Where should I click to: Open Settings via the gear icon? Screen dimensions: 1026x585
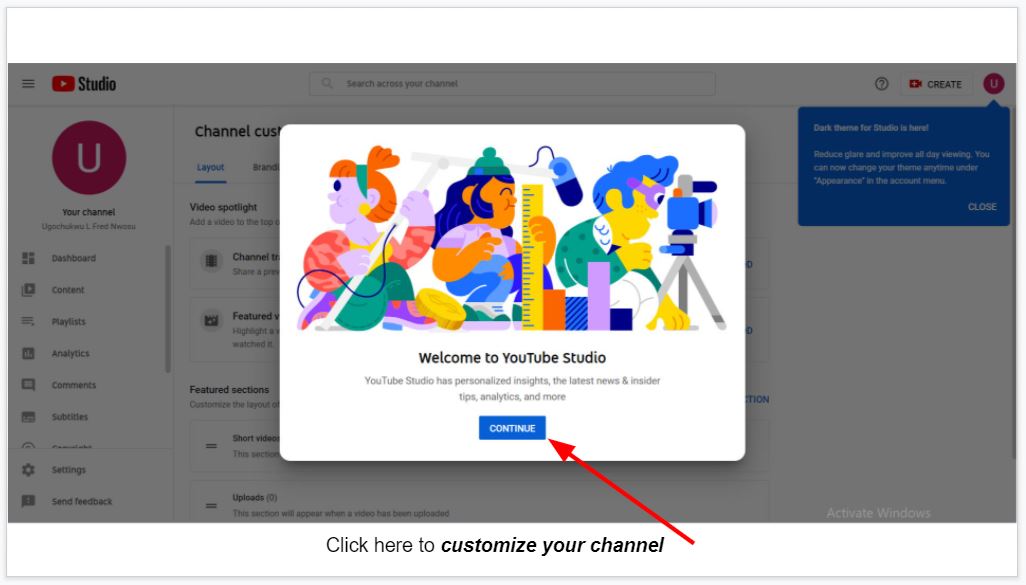point(28,470)
